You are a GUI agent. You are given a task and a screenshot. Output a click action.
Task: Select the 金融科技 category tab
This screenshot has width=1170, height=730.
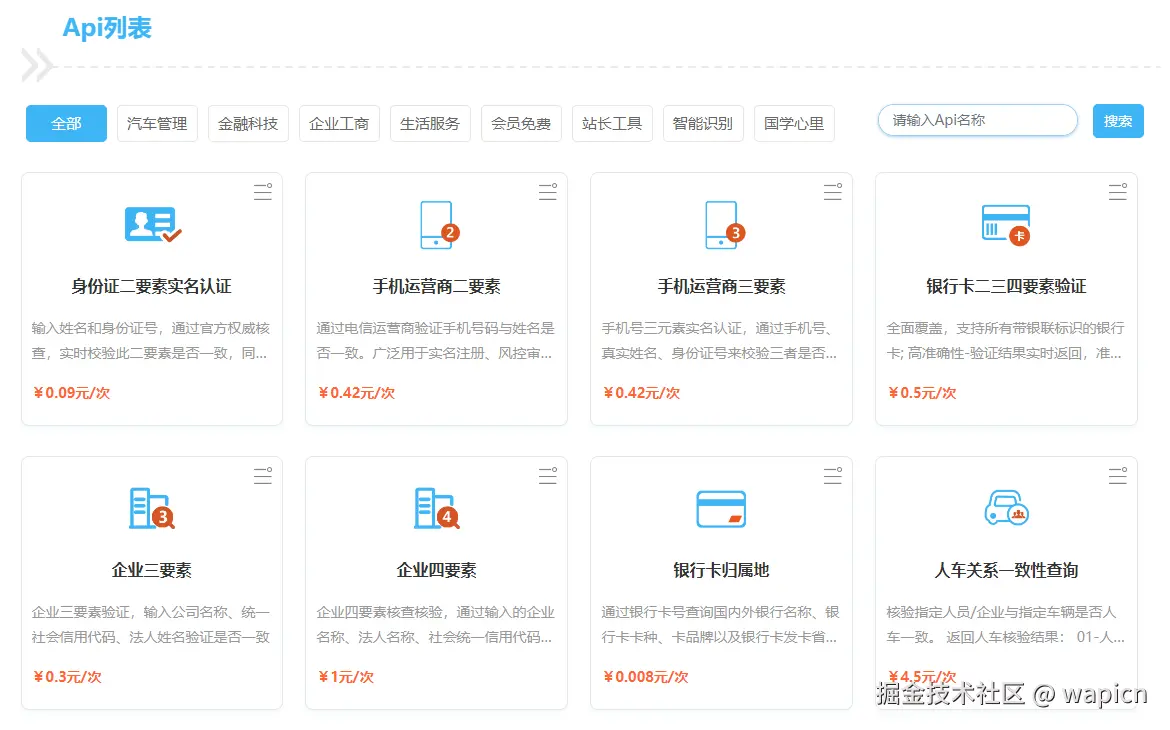(x=247, y=123)
